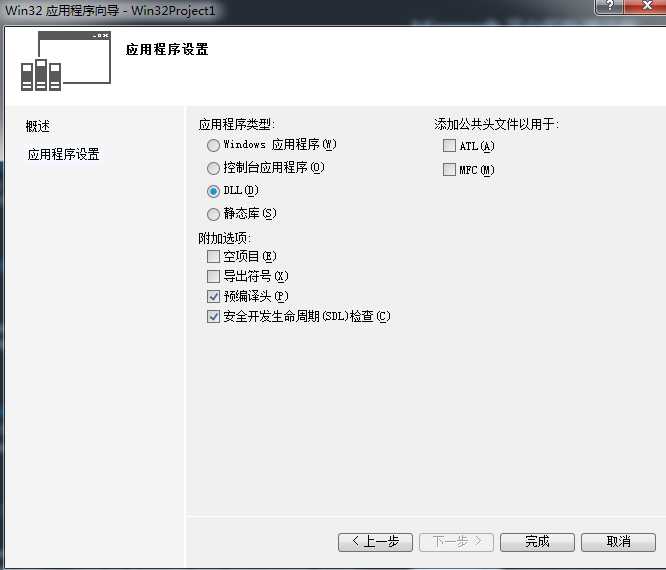
Task: Click the 附加选项 label
Action: click(x=224, y=238)
